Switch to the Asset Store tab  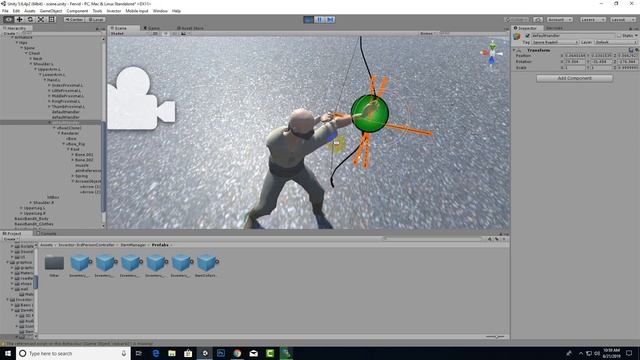click(190, 28)
